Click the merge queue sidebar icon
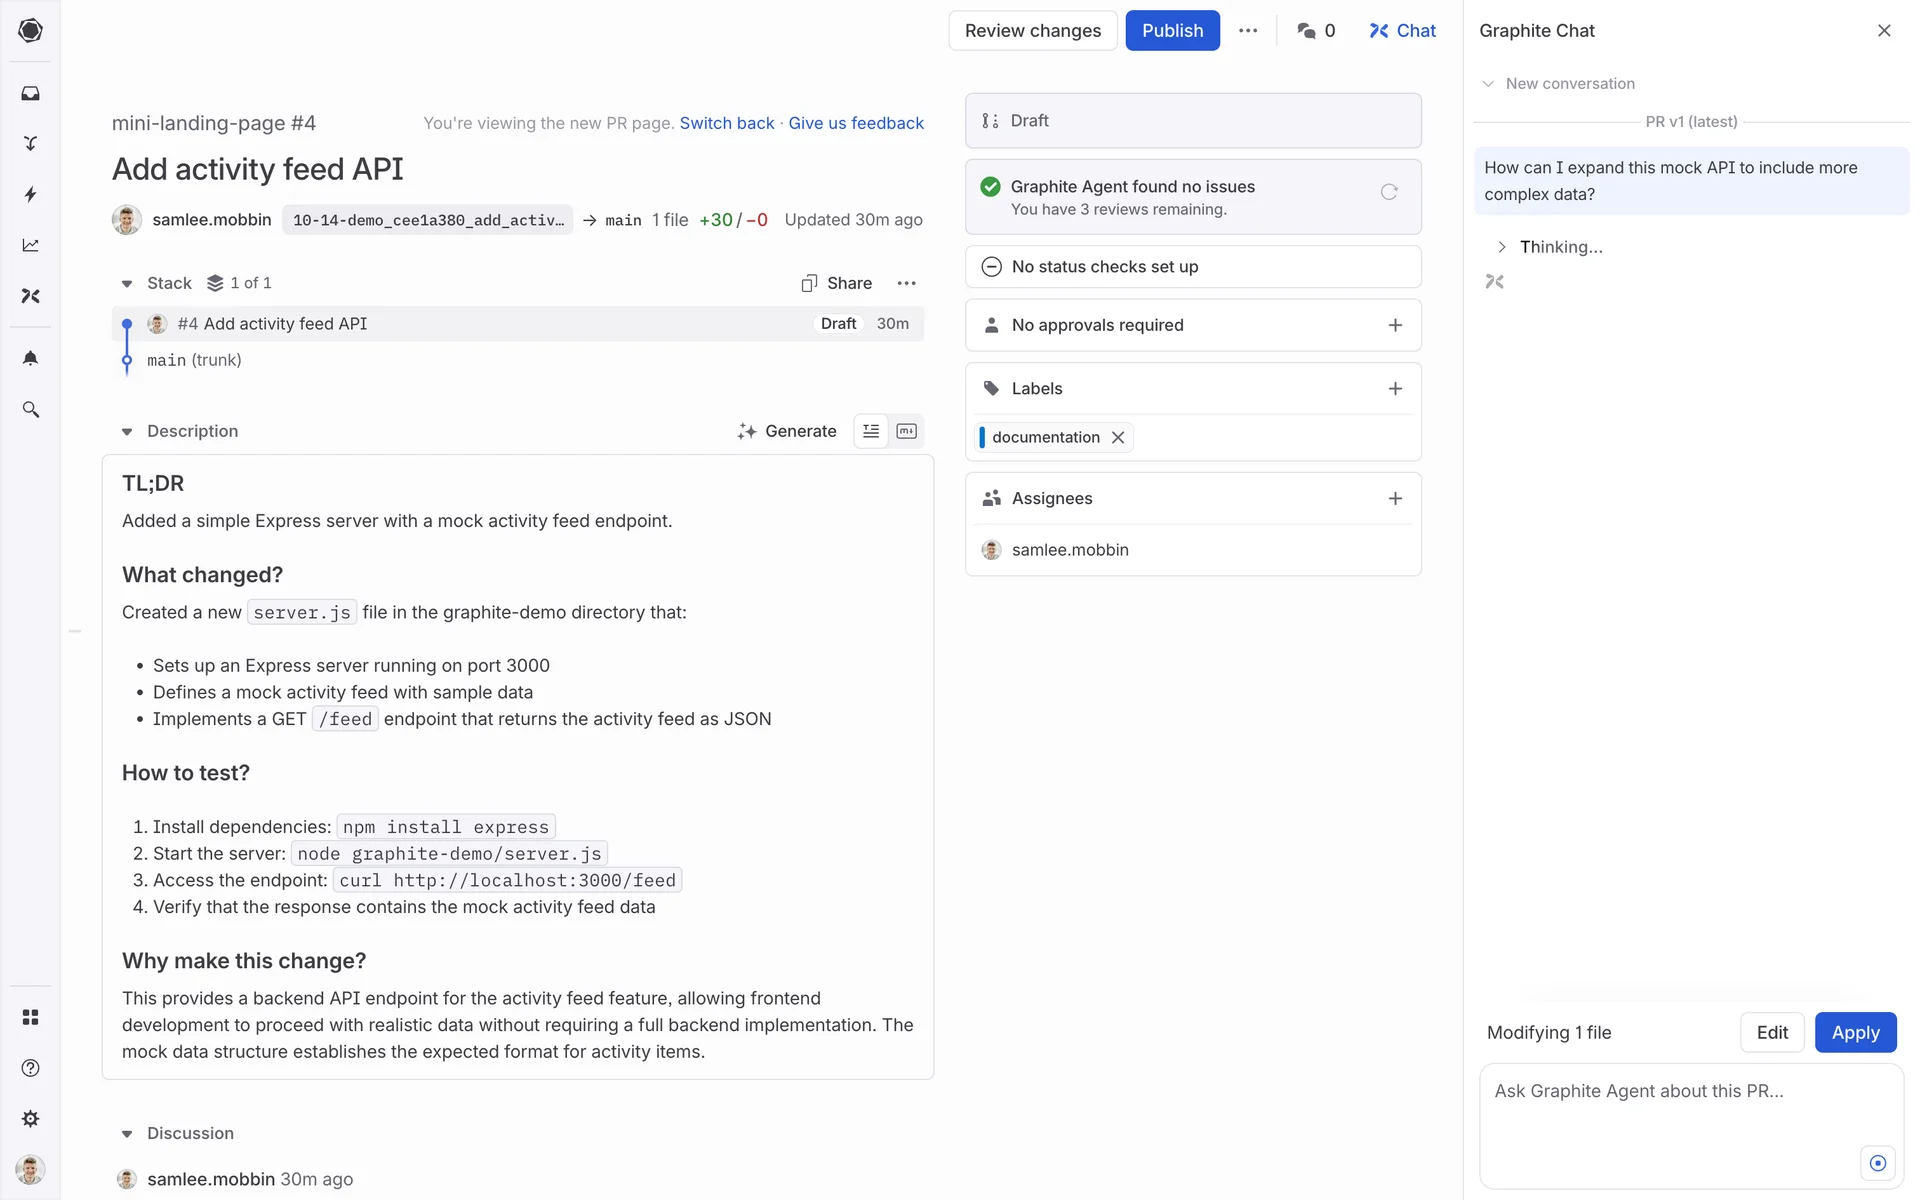The height and width of the screenshot is (1200, 1920). click(30, 143)
